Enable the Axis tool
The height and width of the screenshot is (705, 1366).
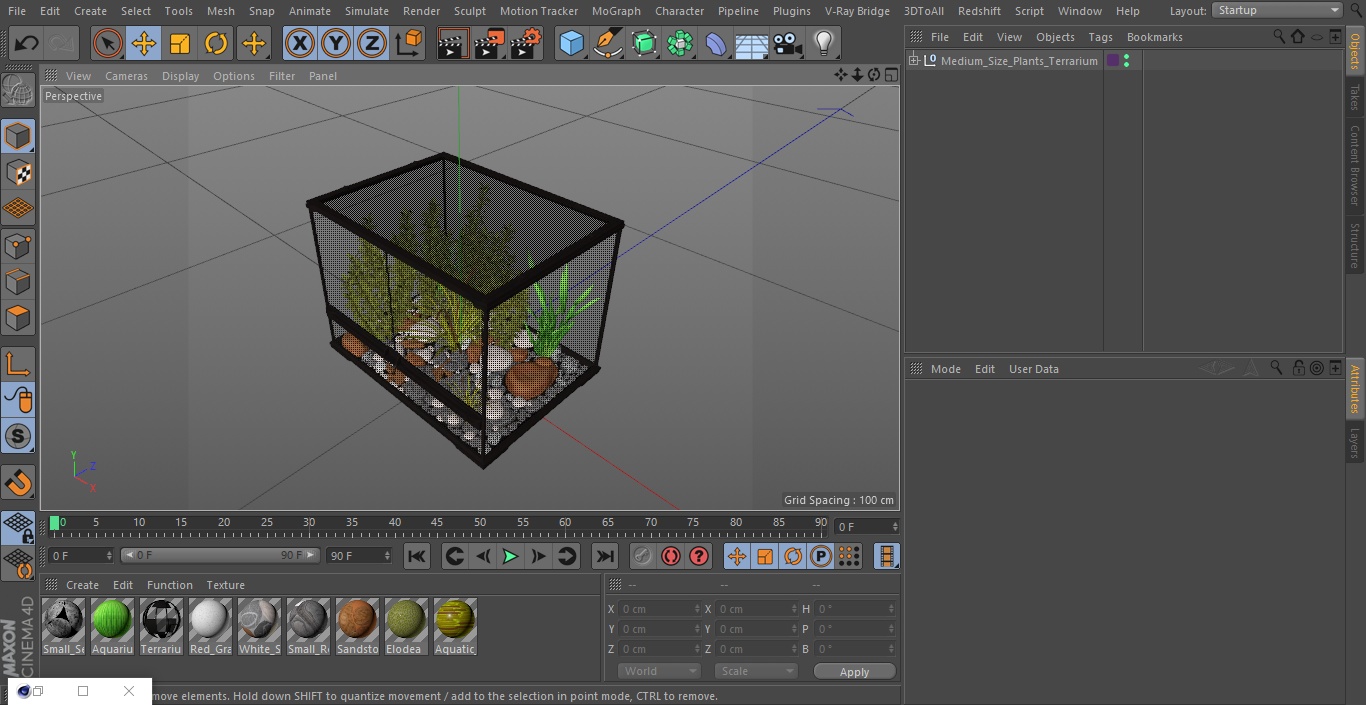tap(18, 363)
